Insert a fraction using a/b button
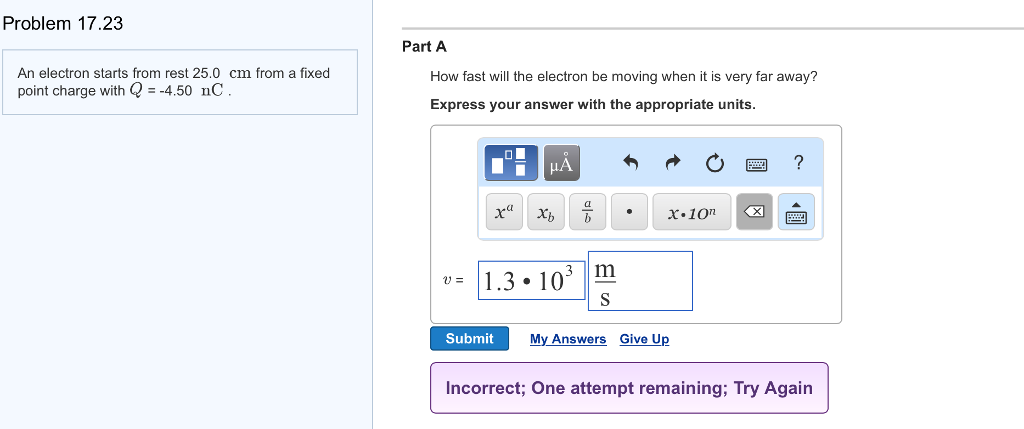Screen dimensions: 1024x429 point(588,212)
